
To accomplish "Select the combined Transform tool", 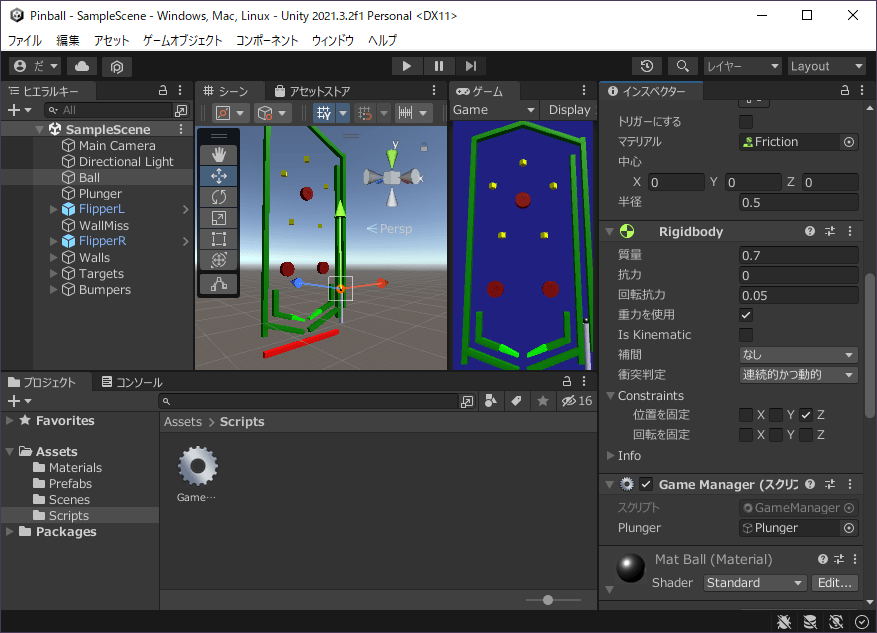I will click(x=219, y=260).
